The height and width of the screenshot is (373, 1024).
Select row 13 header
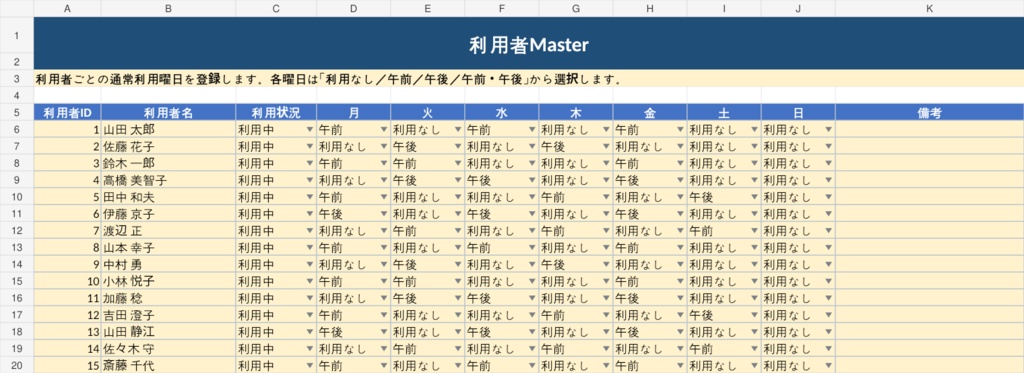[x=16, y=248]
